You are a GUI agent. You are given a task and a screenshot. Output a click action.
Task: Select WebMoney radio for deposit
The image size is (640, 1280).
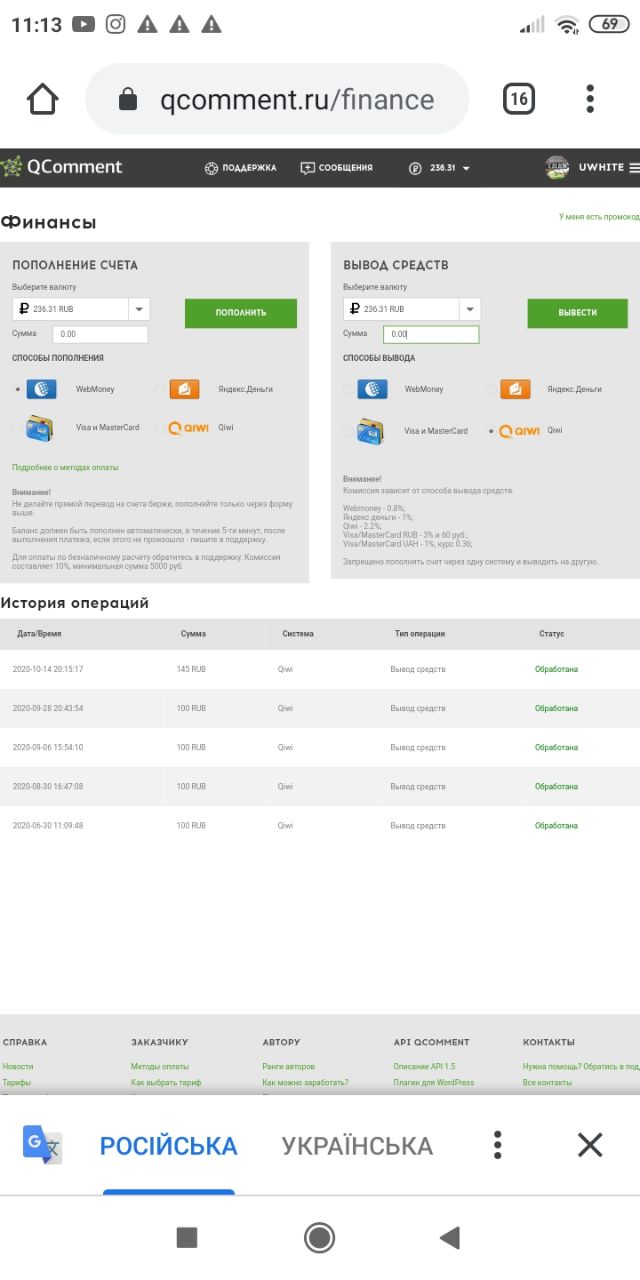(x=18, y=390)
